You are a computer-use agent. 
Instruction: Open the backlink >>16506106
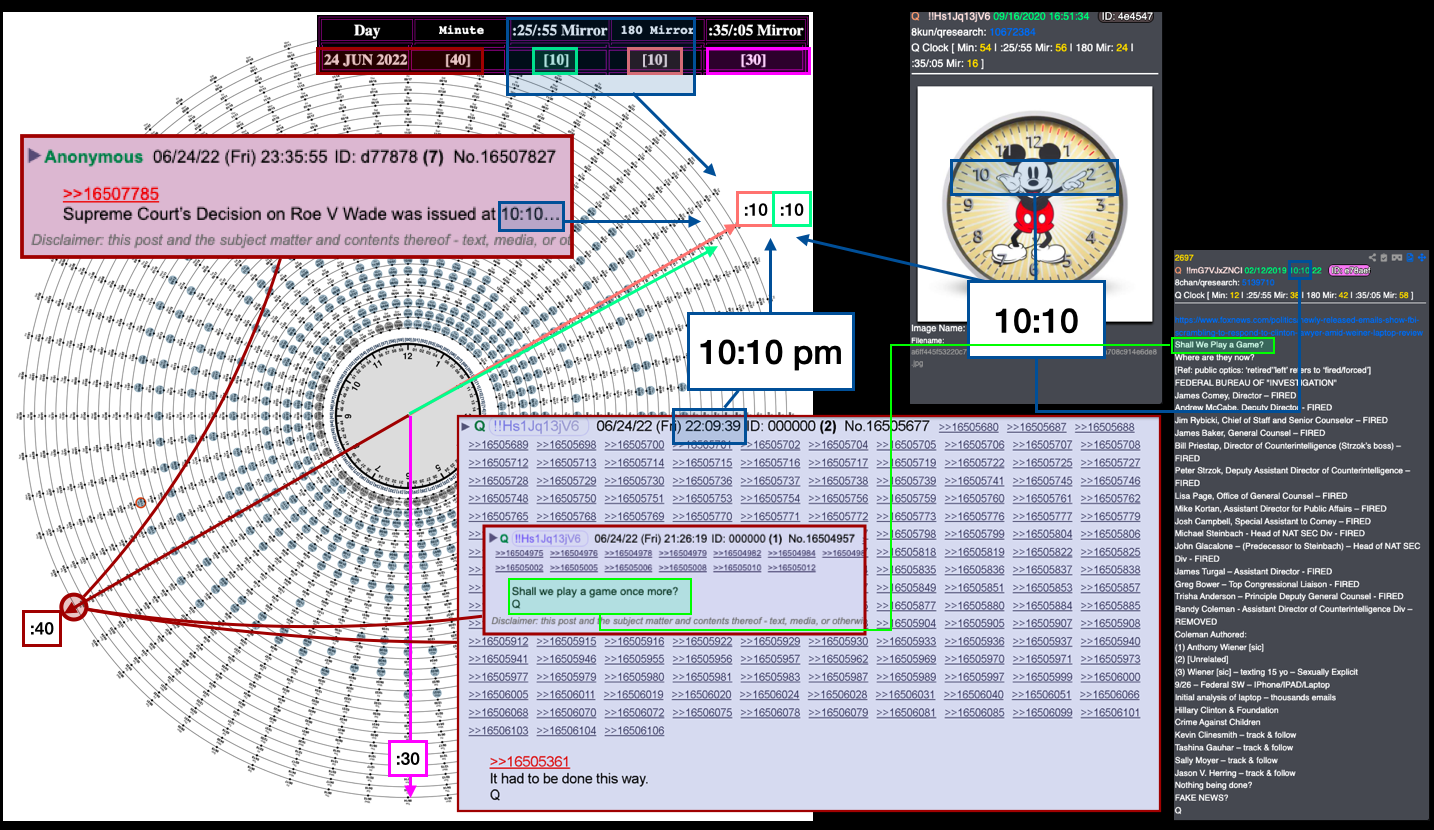(x=634, y=731)
